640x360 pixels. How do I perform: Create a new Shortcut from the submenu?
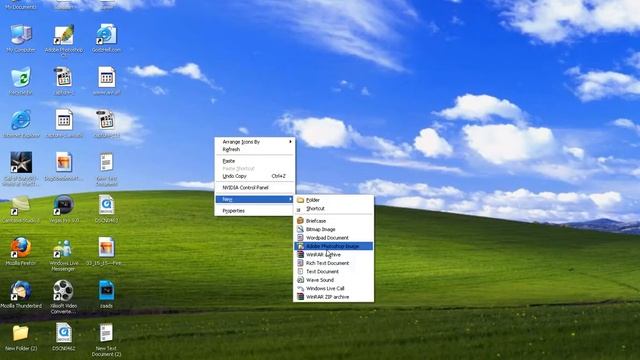333,209
